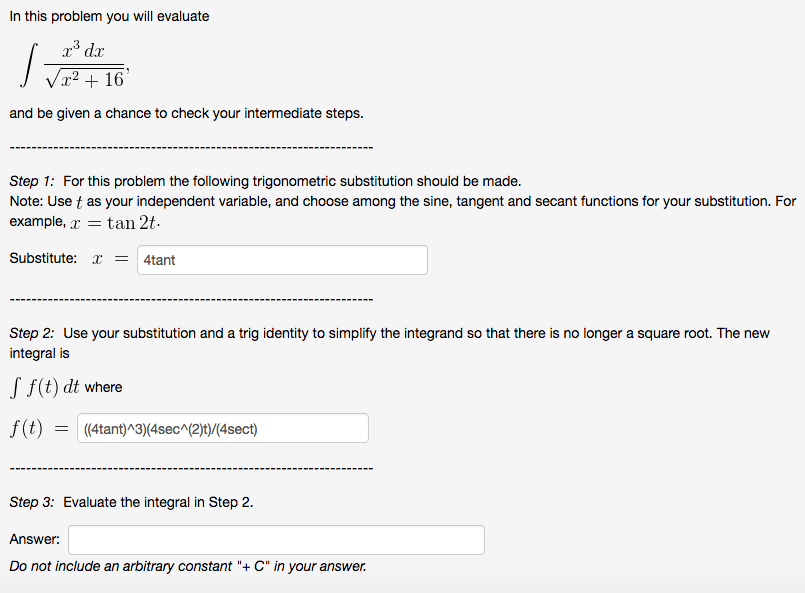Click the f(t) = label

pos(33,427)
